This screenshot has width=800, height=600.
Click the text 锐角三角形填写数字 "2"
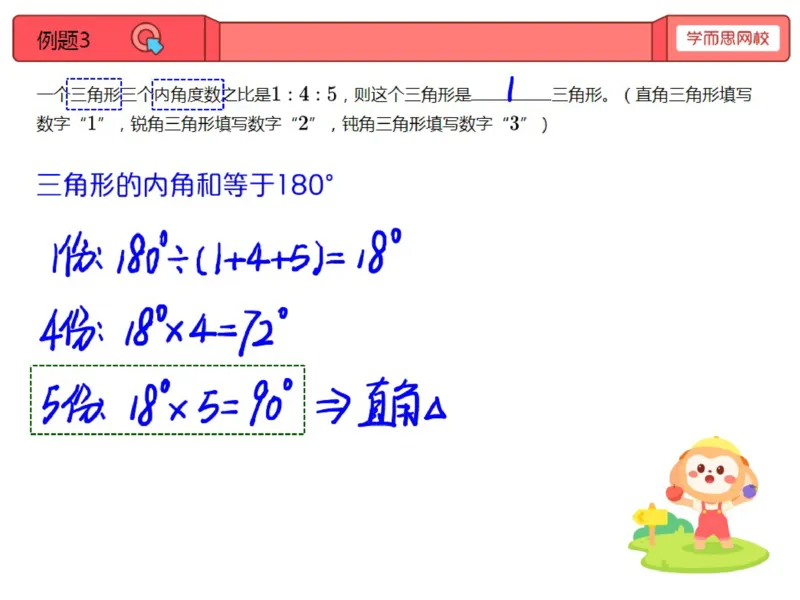click(x=223, y=123)
